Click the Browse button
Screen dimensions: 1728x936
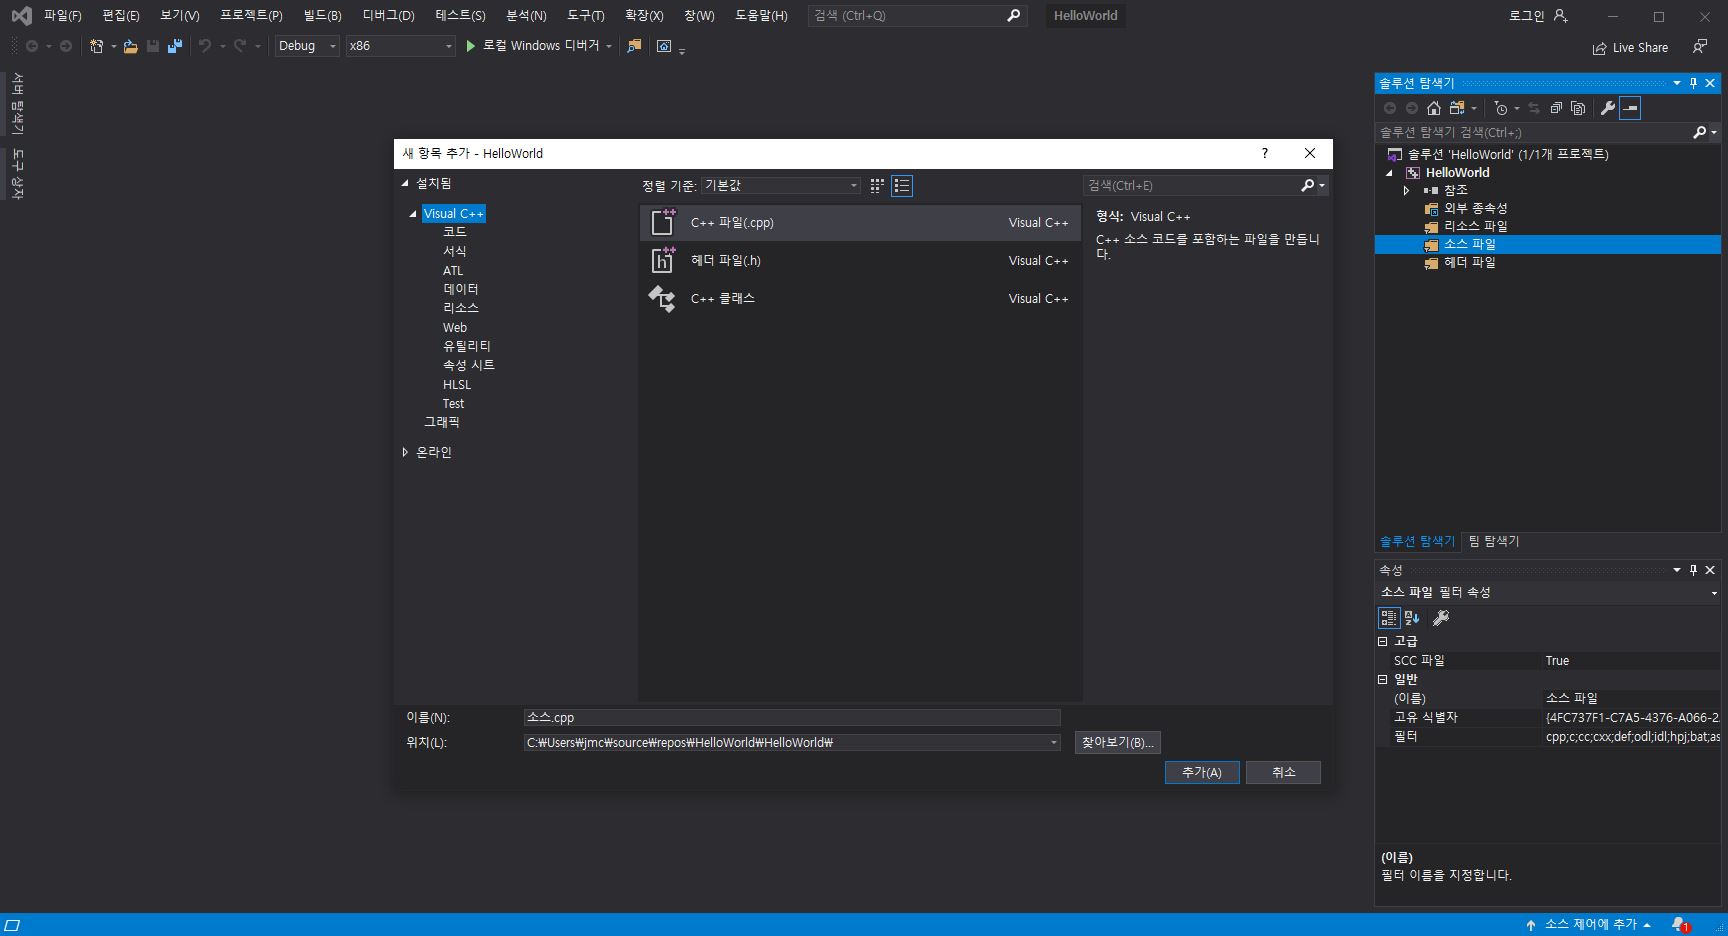1118,743
